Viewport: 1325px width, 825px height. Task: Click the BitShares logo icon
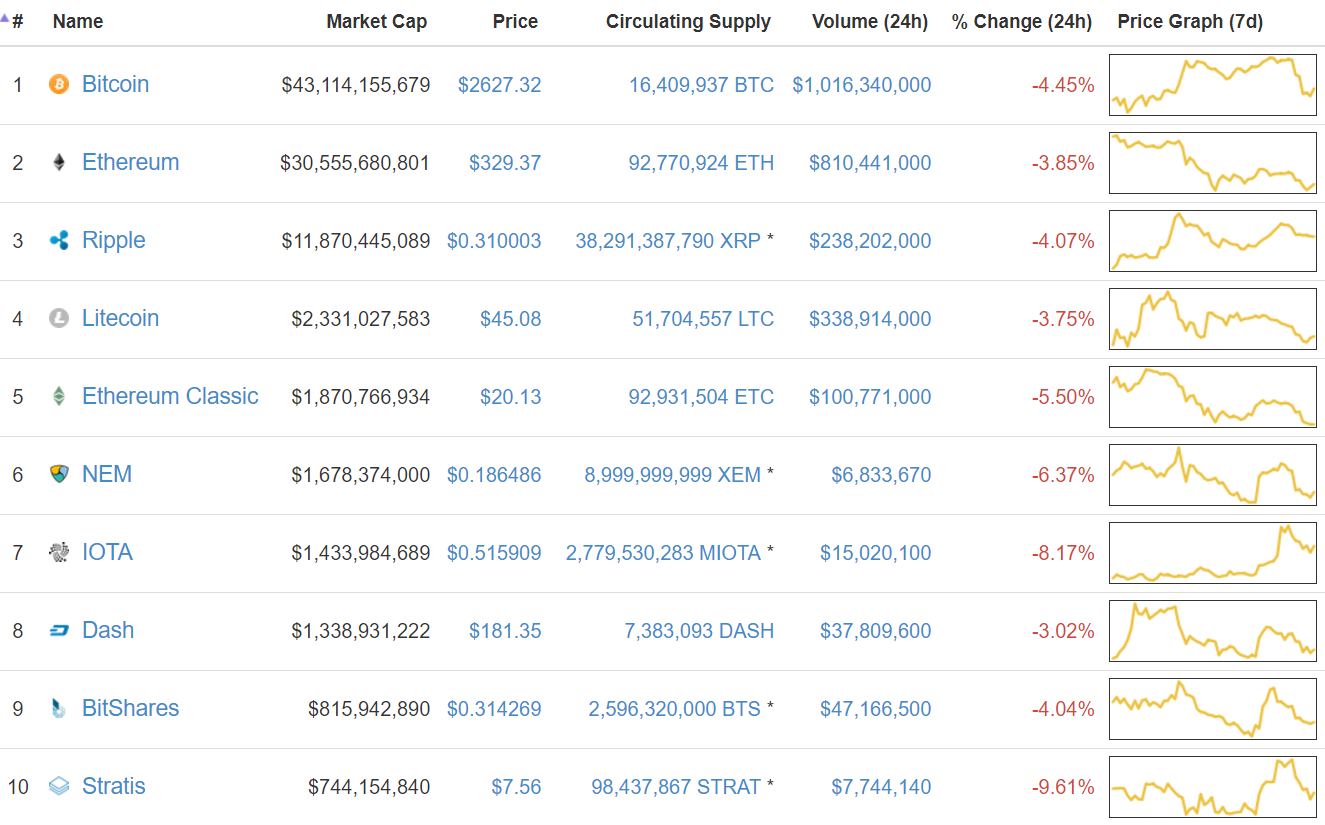click(x=59, y=709)
